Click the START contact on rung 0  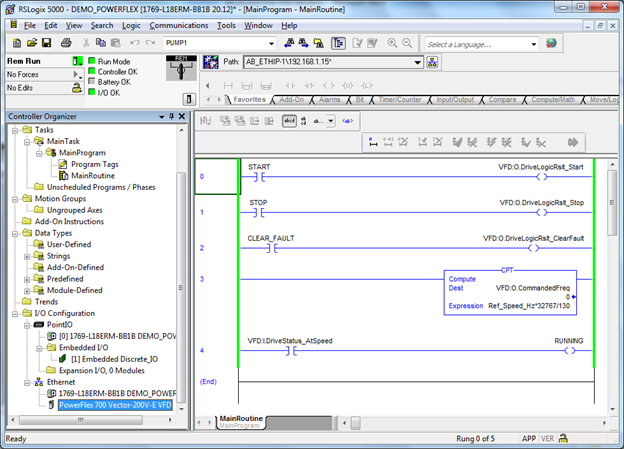click(x=259, y=177)
